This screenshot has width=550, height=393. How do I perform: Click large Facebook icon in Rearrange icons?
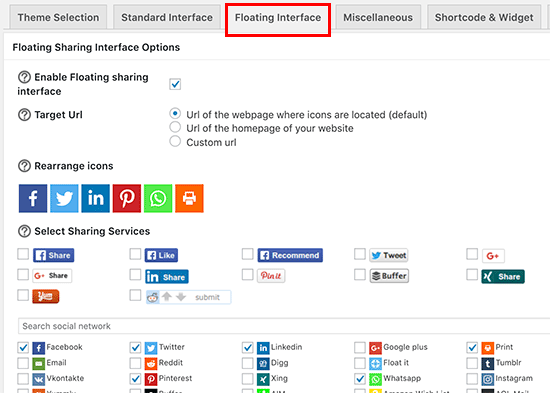(x=33, y=198)
